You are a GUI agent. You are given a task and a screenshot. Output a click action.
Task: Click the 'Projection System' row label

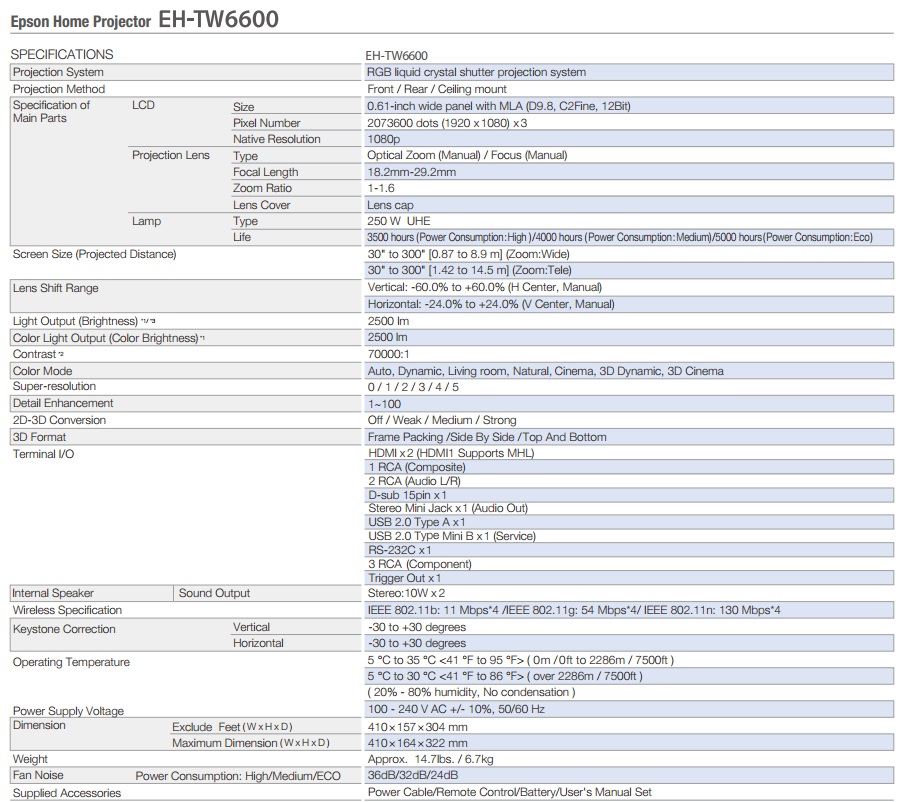[58, 72]
